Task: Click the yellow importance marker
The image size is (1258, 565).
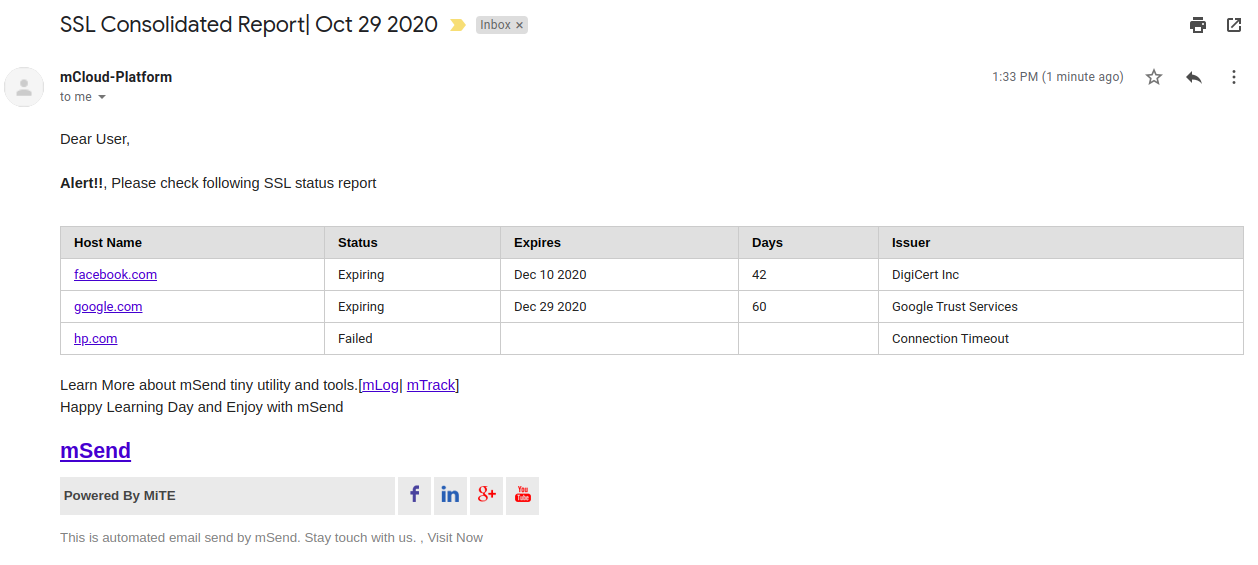Action: coord(457,25)
